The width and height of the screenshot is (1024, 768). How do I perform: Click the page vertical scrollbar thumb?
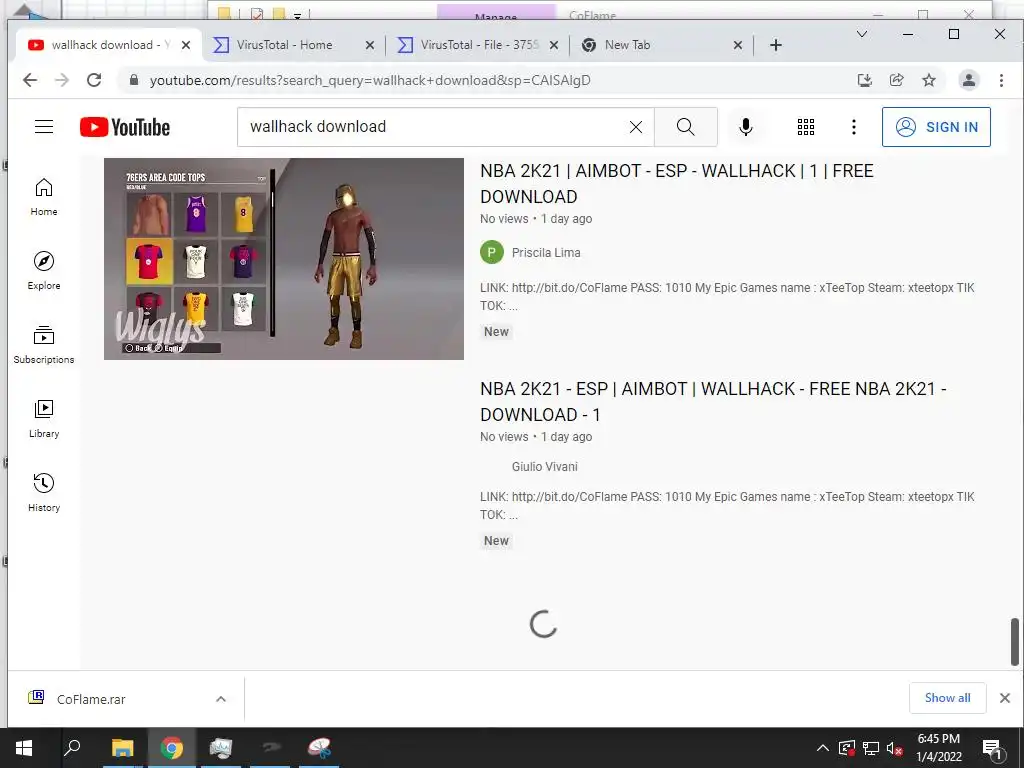(x=1015, y=641)
